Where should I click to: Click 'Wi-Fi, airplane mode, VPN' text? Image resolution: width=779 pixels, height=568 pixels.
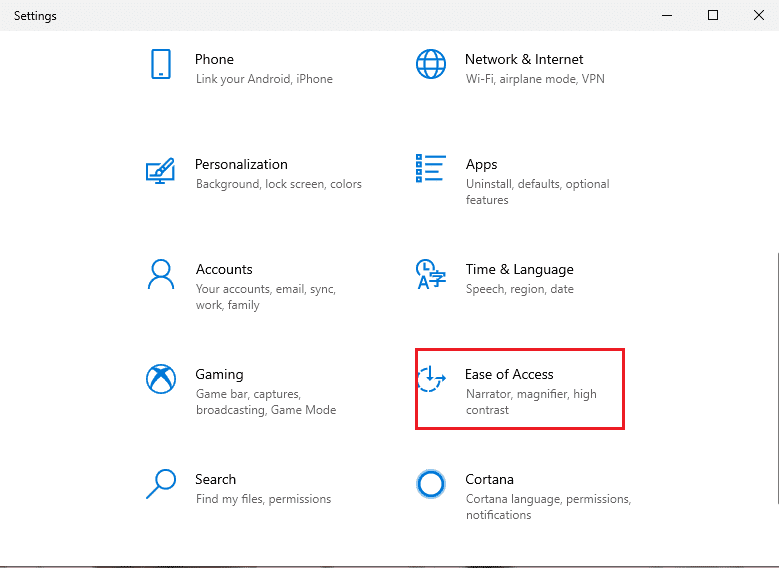(535, 79)
